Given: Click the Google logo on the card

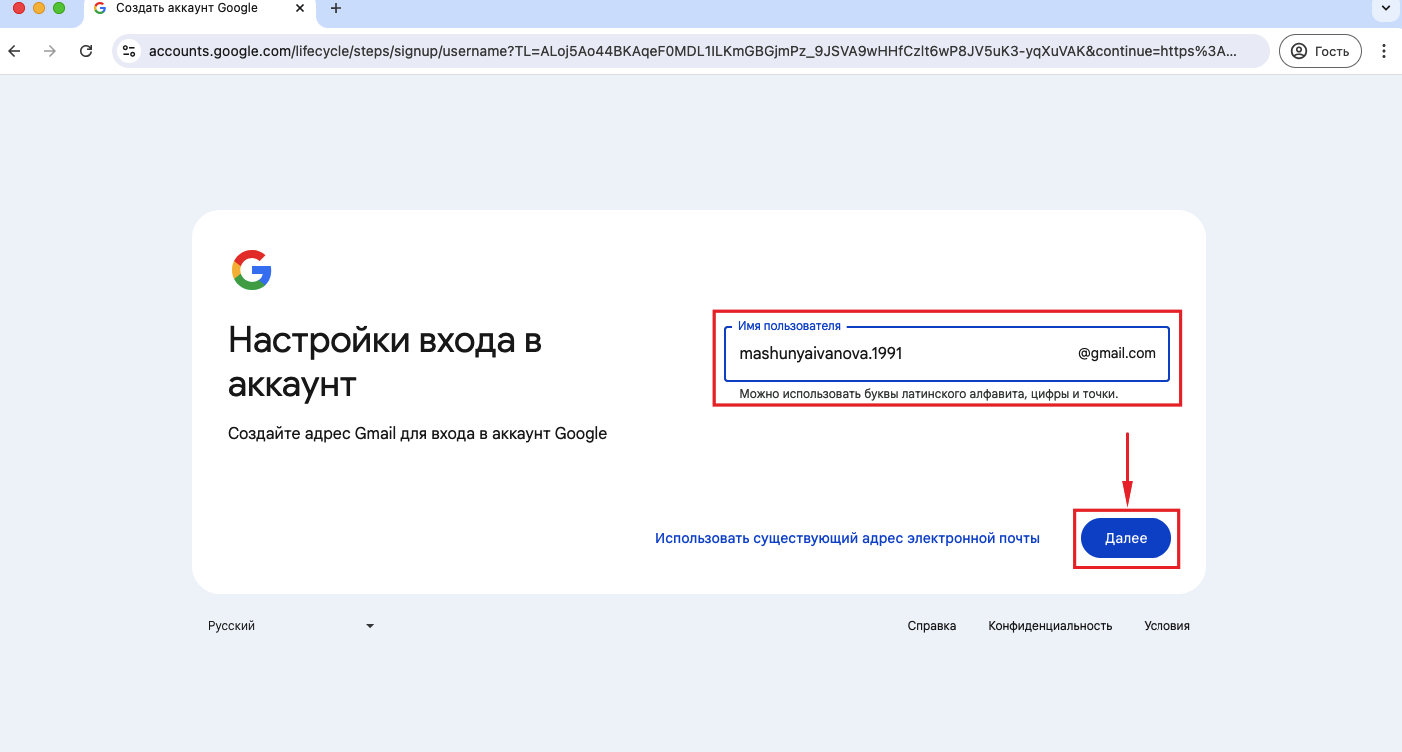Looking at the screenshot, I should [252, 270].
